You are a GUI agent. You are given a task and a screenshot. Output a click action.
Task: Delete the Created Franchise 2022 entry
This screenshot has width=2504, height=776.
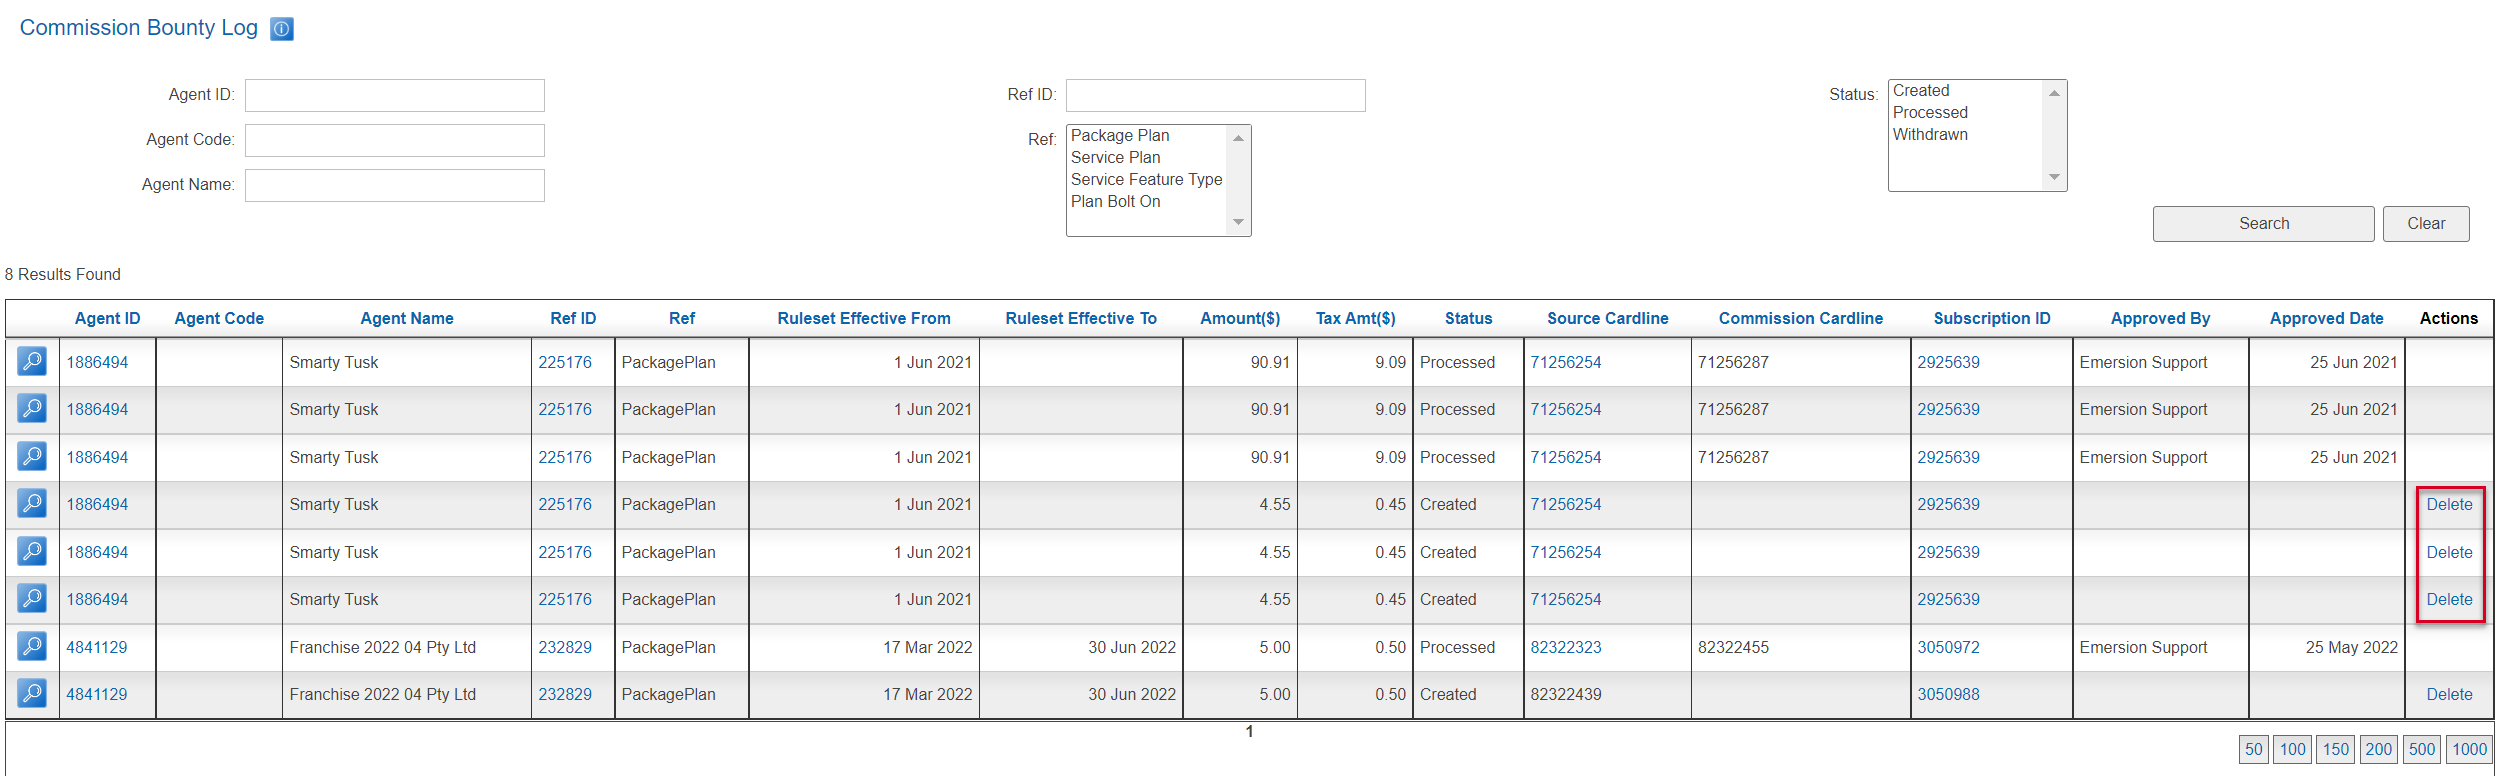(2448, 694)
